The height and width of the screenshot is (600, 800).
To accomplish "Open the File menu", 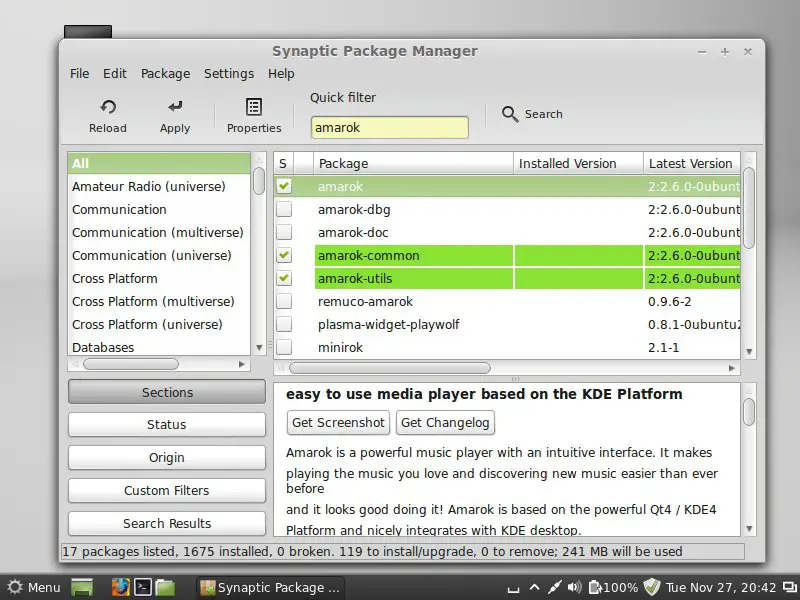I will [x=80, y=73].
